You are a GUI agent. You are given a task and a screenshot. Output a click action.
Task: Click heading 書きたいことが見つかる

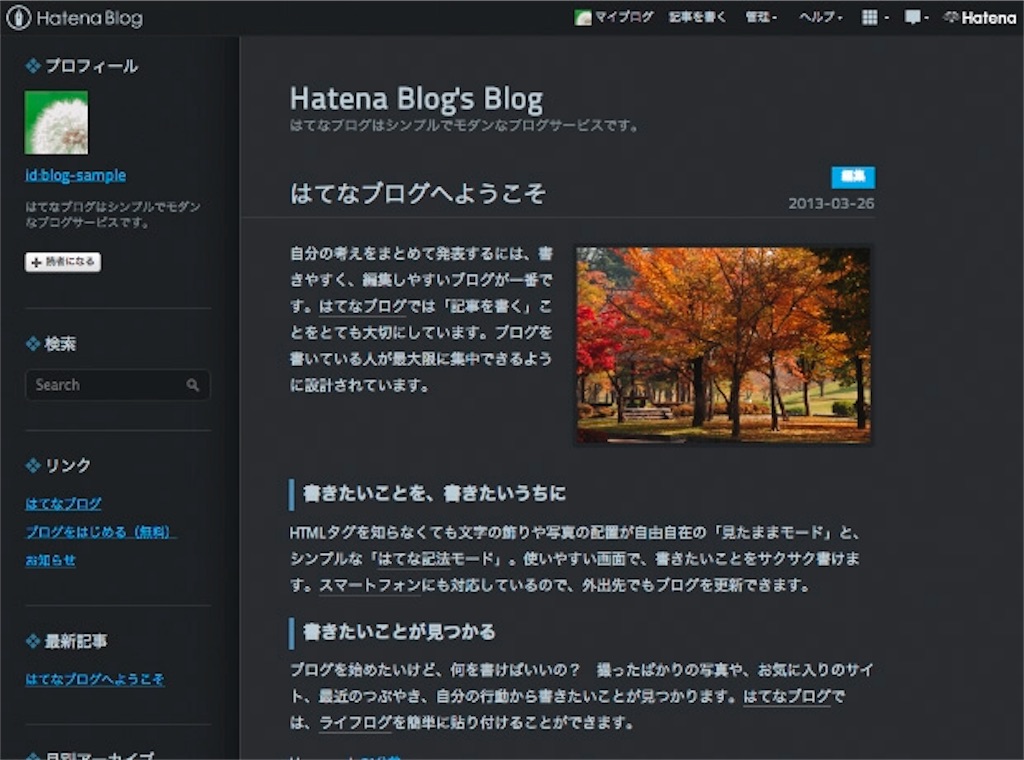click(399, 632)
